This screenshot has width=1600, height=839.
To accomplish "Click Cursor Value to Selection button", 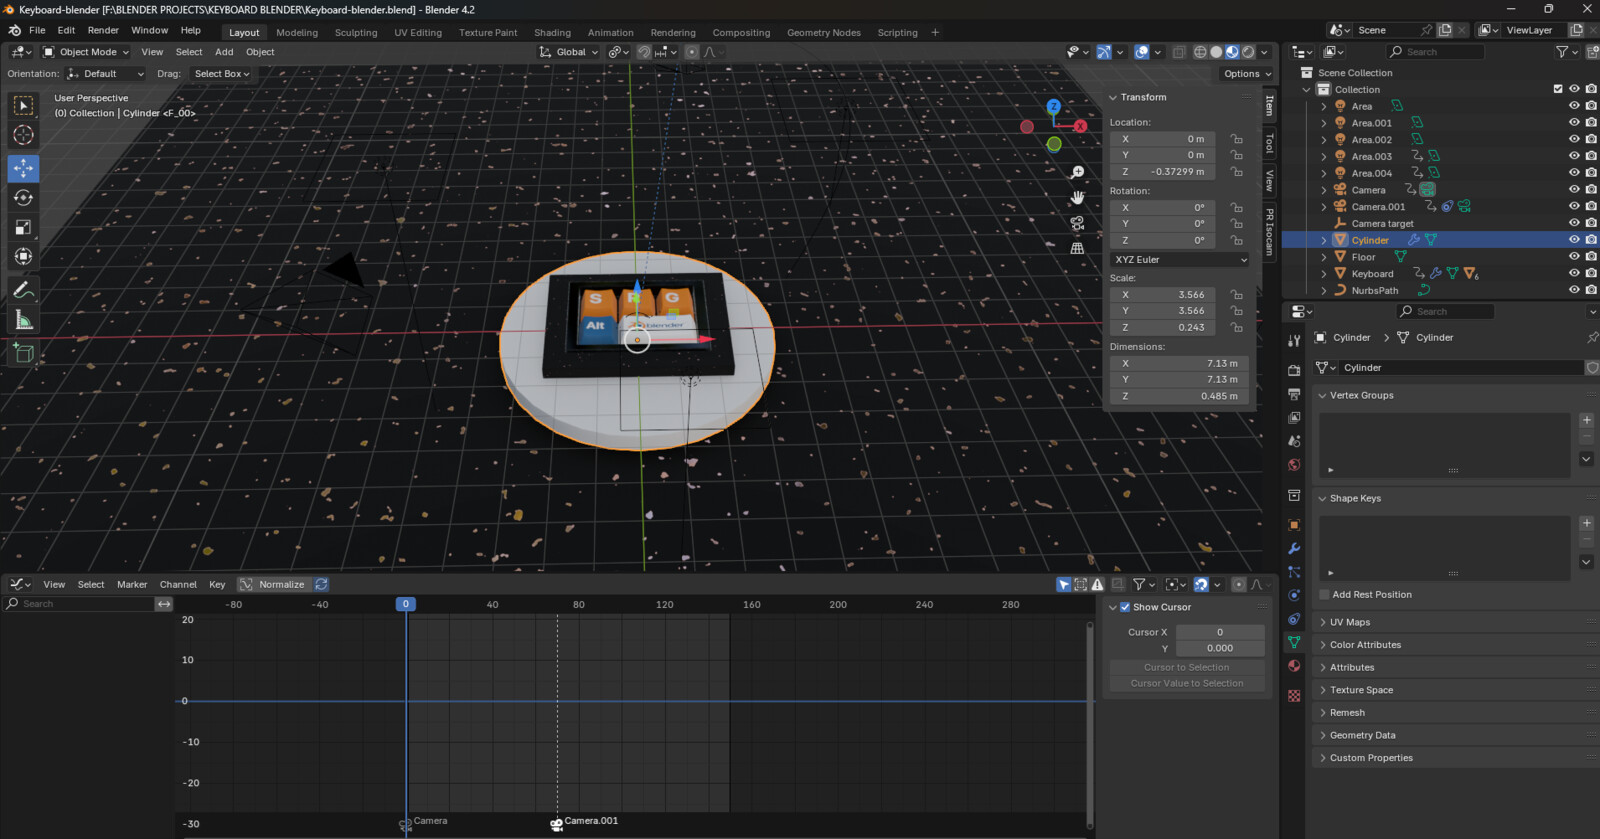I will click(1187, 683).
